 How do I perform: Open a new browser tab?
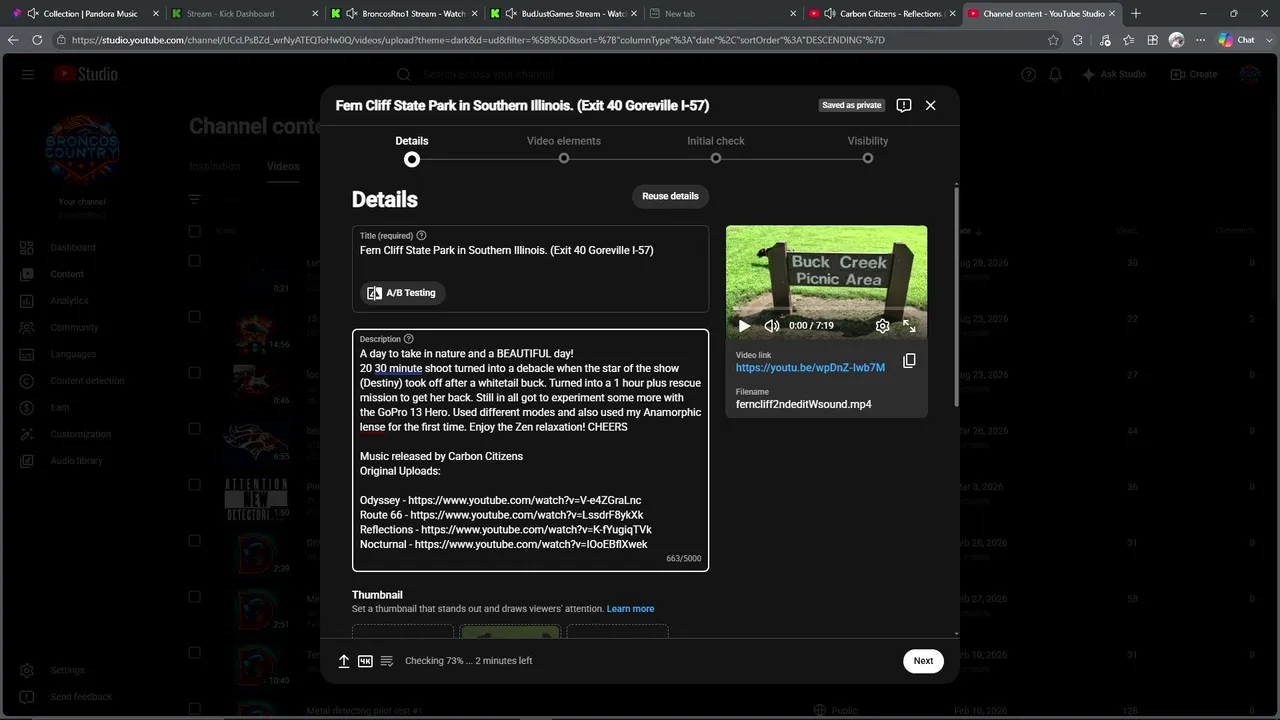click(x=1136, y=14)
